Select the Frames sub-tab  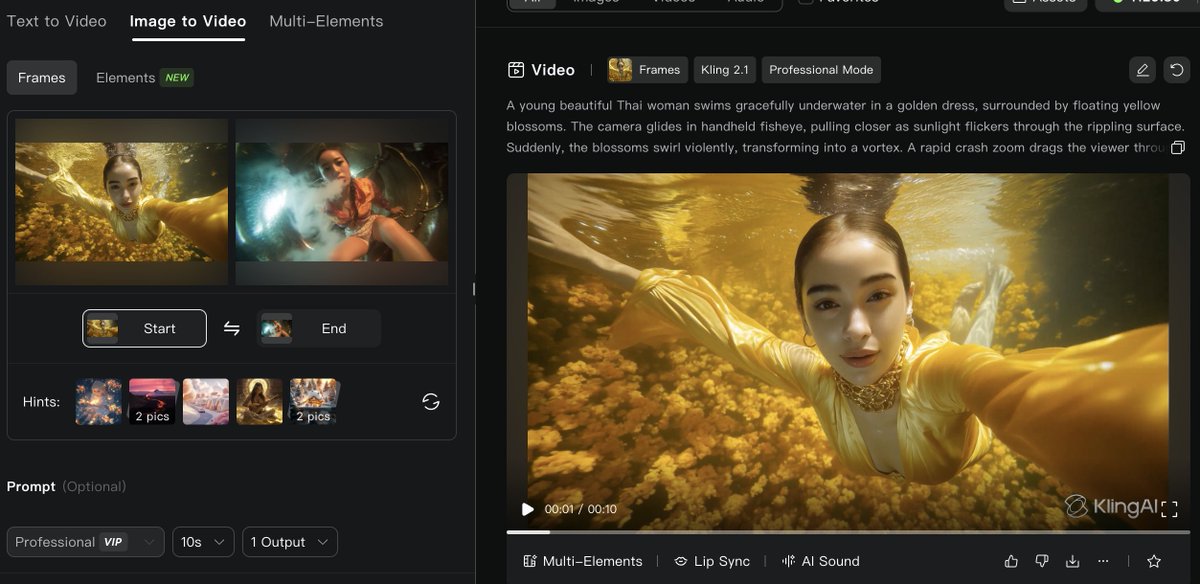[42, 78]
